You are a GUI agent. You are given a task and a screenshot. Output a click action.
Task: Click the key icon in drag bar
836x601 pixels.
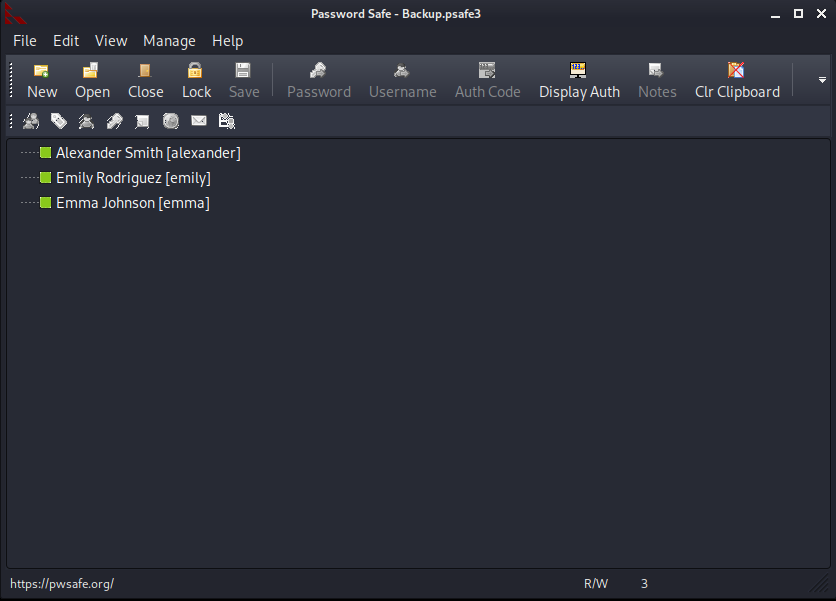click(114, 122)
